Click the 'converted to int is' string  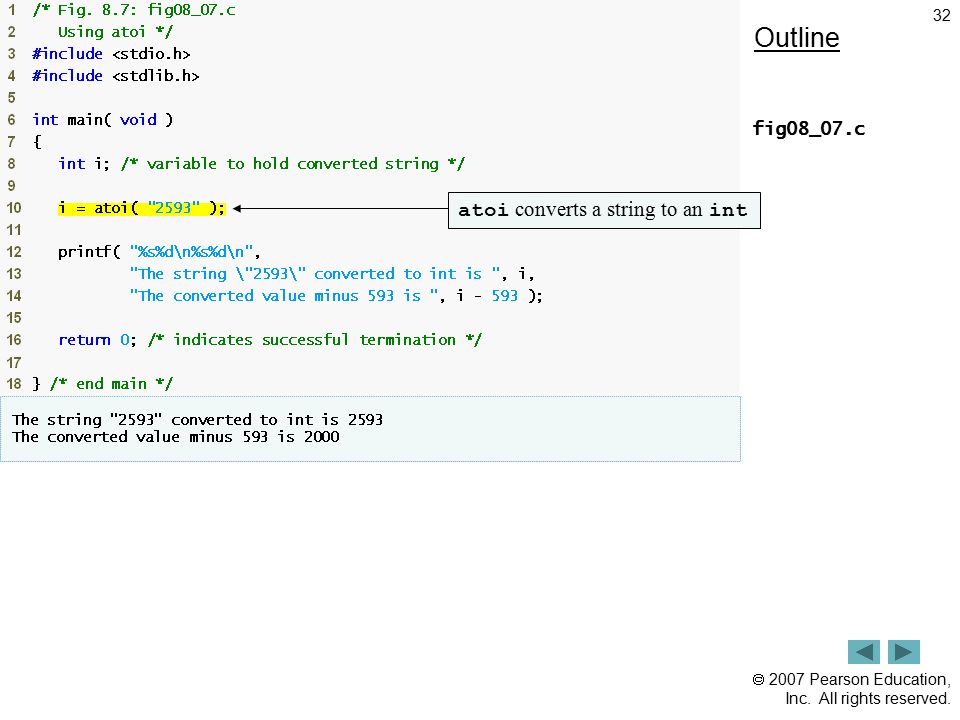point(315,274)
